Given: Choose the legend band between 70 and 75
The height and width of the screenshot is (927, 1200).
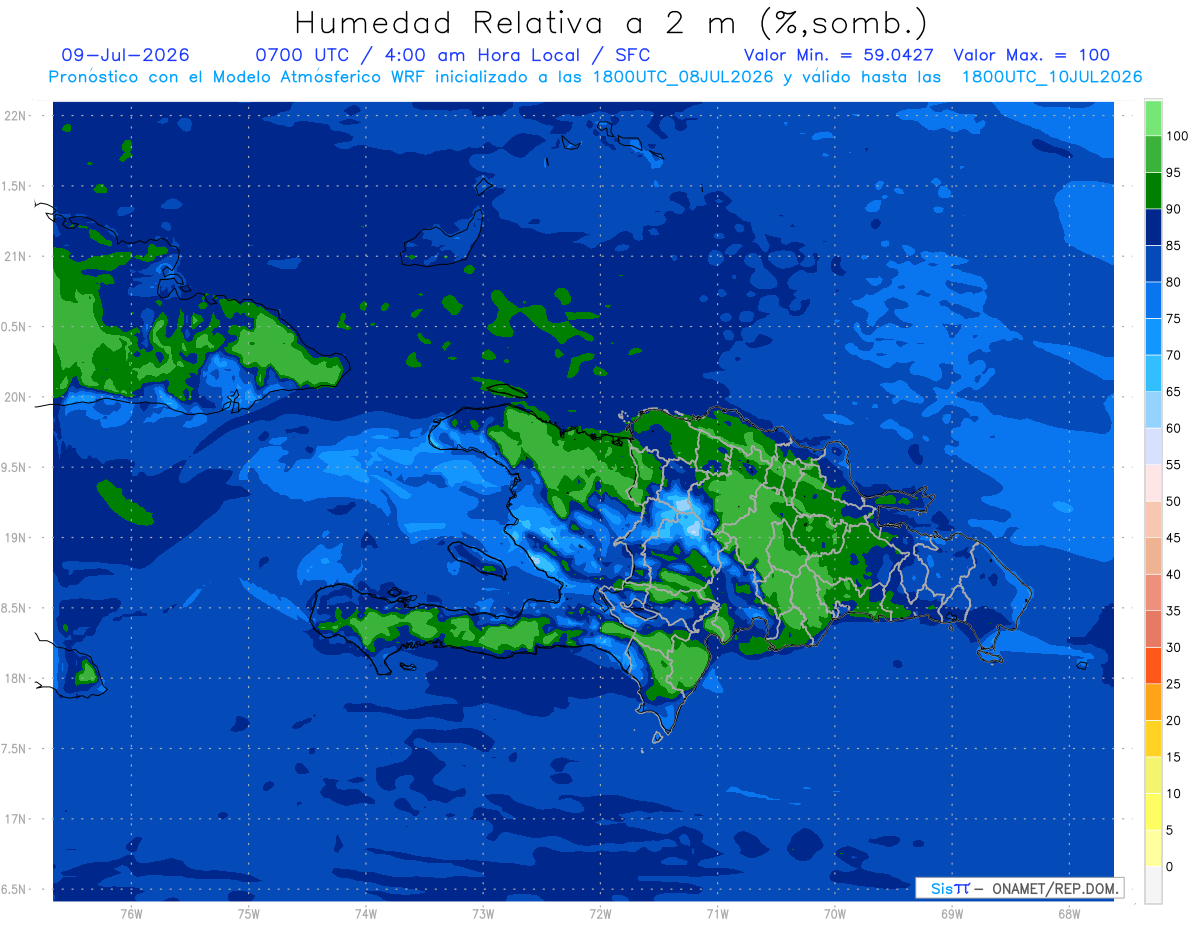Looking at the screenshot, I should (1153, 336).
